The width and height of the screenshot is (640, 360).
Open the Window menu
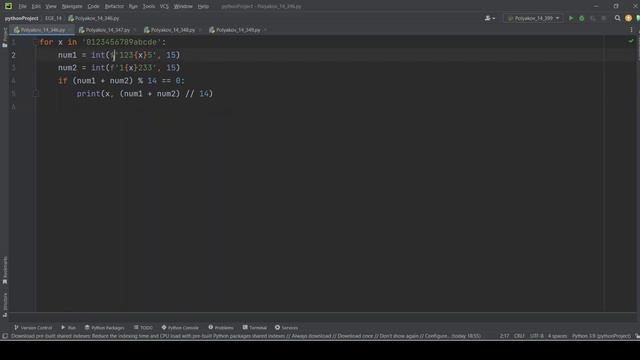tap(183, 6)
